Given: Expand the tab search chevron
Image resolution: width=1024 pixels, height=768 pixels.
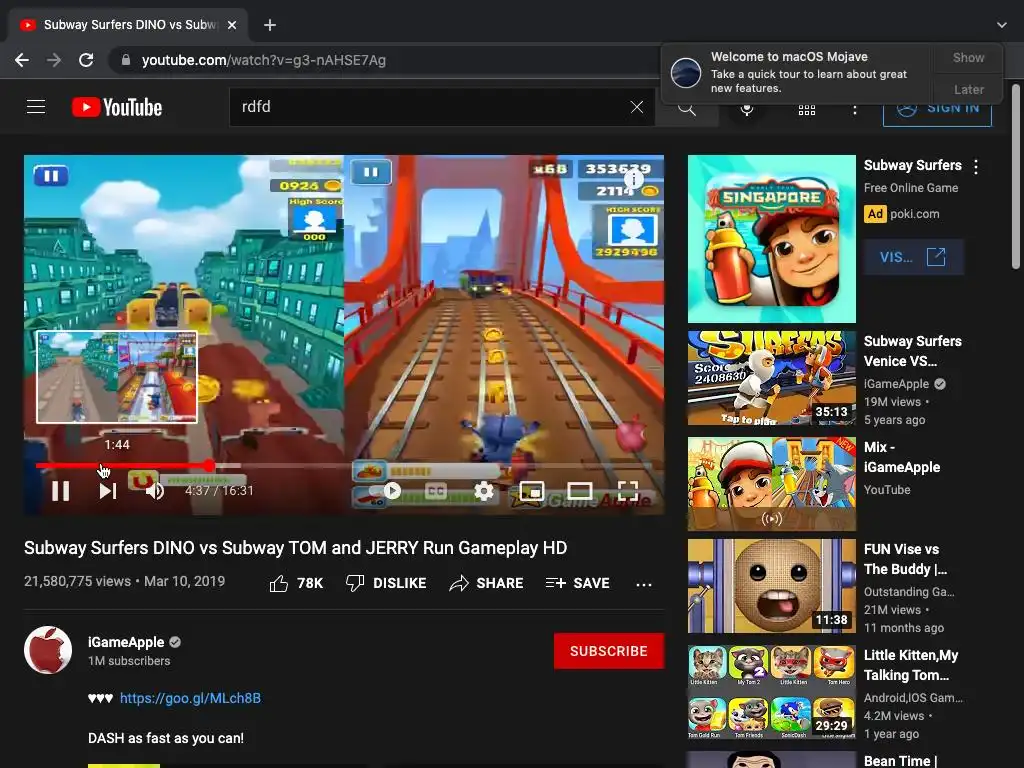Looking at the screenshot, I should click(1002, 25).
